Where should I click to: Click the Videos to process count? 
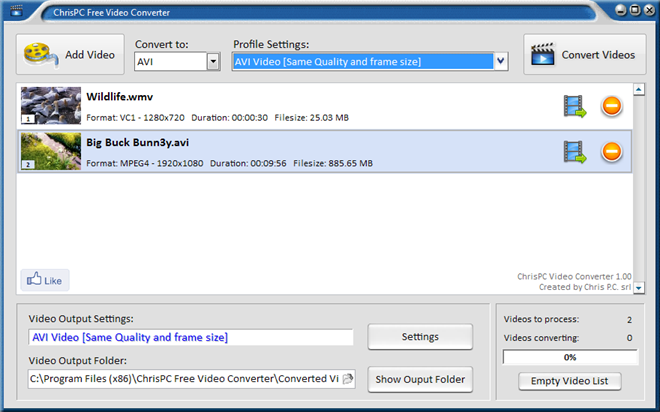pos(629,320)
